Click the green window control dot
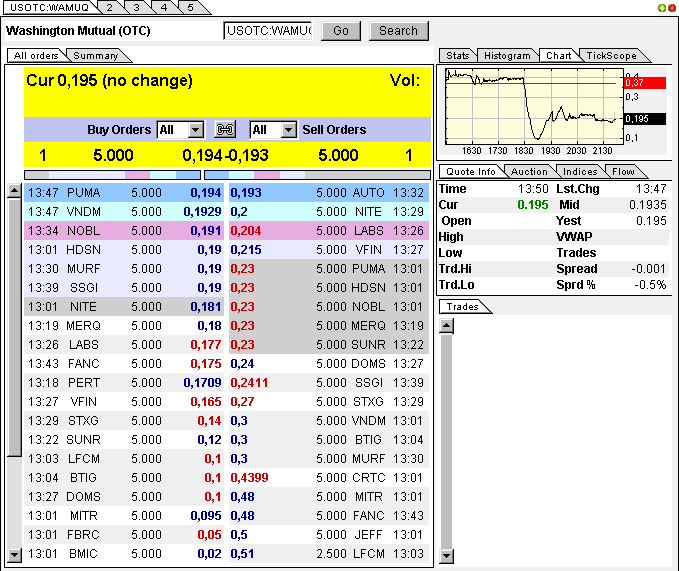The height and width of the screenshot is (571, 679). (x=661, y=8)
